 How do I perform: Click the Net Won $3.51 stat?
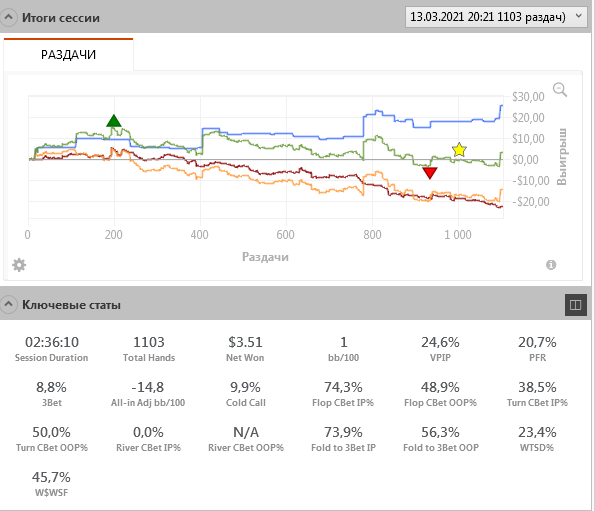(245, 349)
